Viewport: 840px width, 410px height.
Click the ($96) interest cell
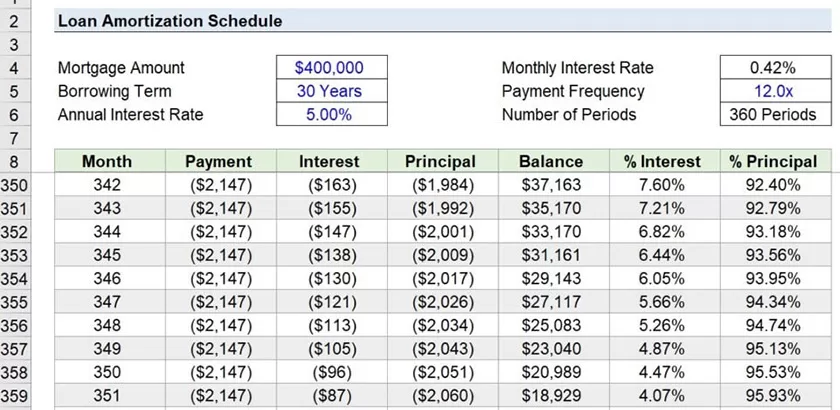point(329,372)
